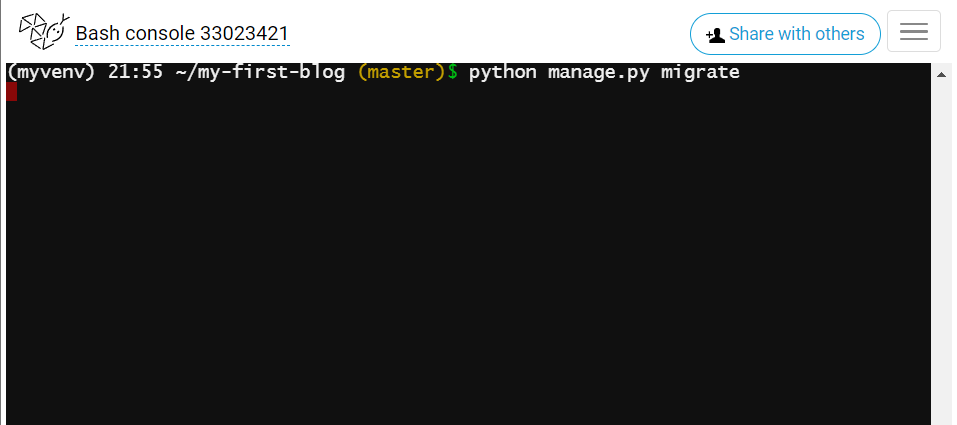This screenshot has height=425, width=957.
Task: Click the red terminal cursor block
Action: 12,92
